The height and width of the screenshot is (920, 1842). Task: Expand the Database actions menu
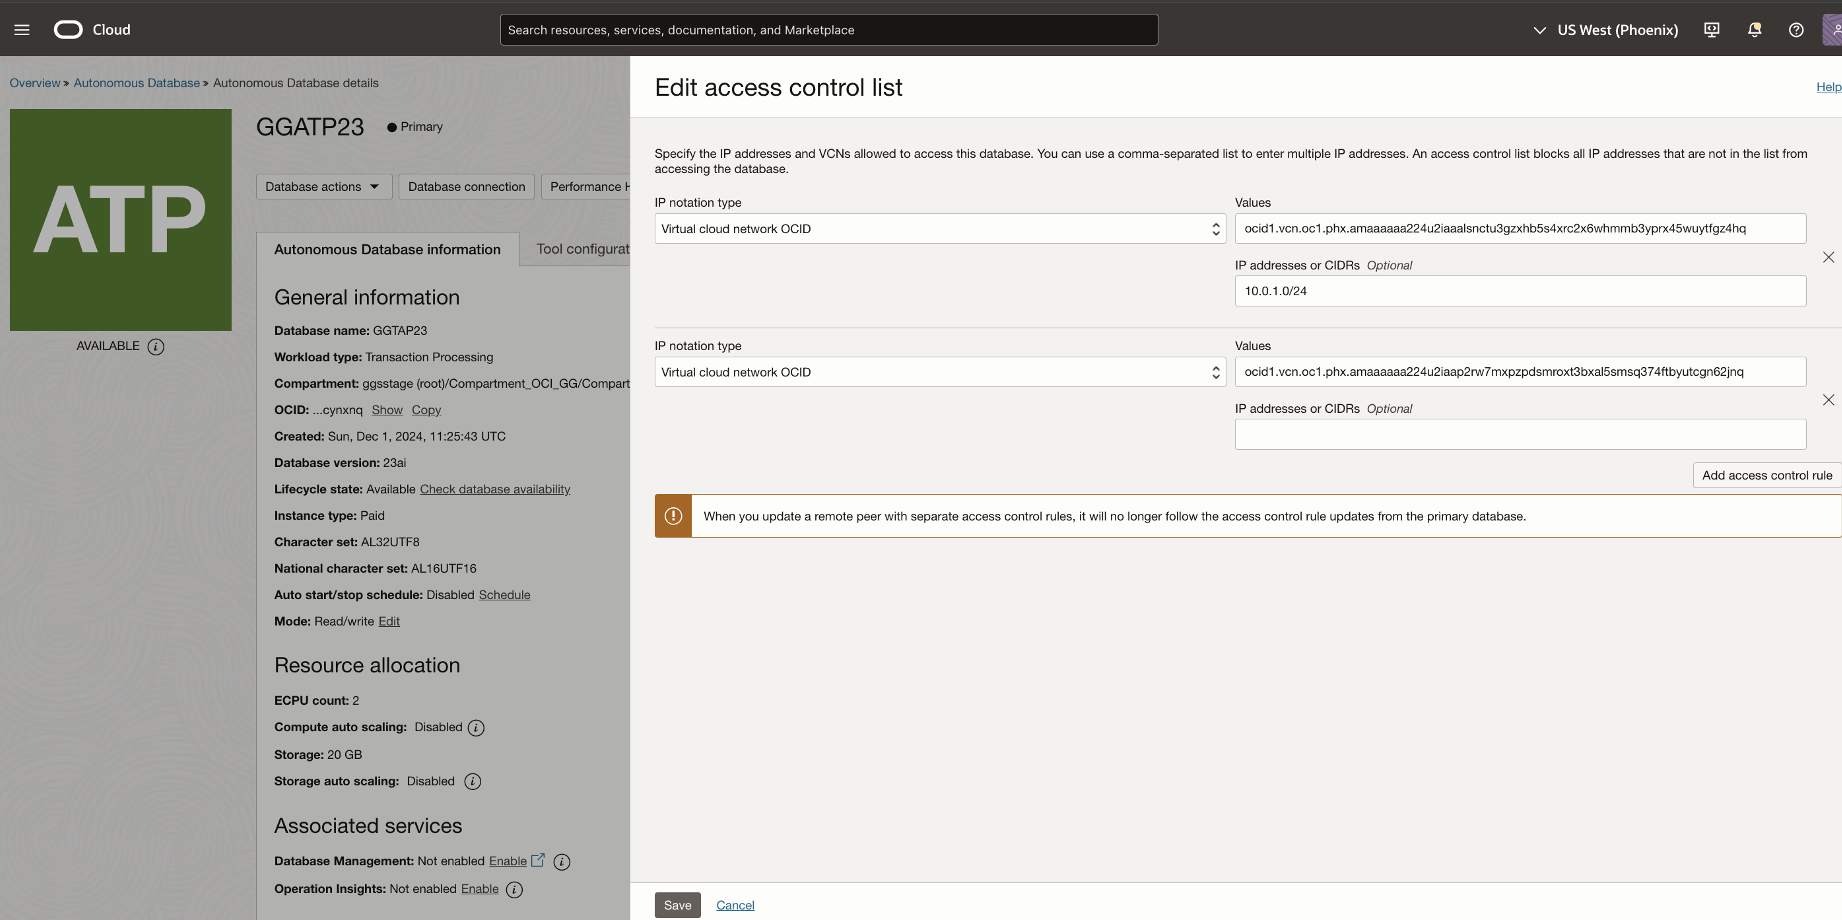click(x=323, y=187)
